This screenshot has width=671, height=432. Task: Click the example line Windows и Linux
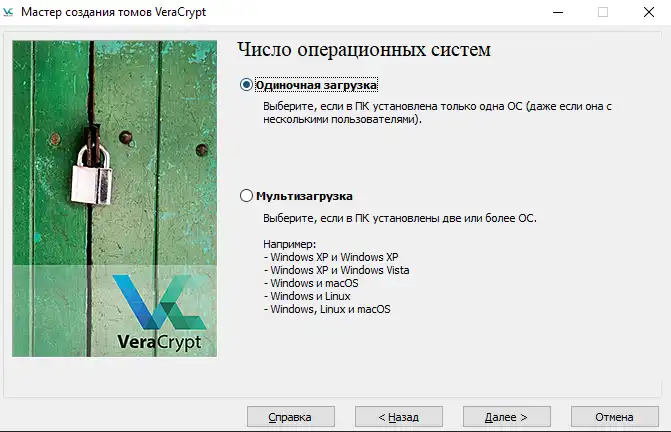click(x=311, y=296)
